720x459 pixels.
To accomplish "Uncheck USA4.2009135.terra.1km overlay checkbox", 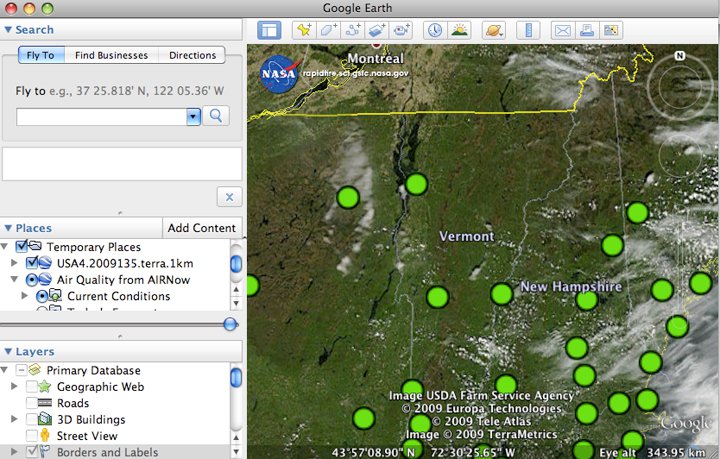I will point(32,263).
